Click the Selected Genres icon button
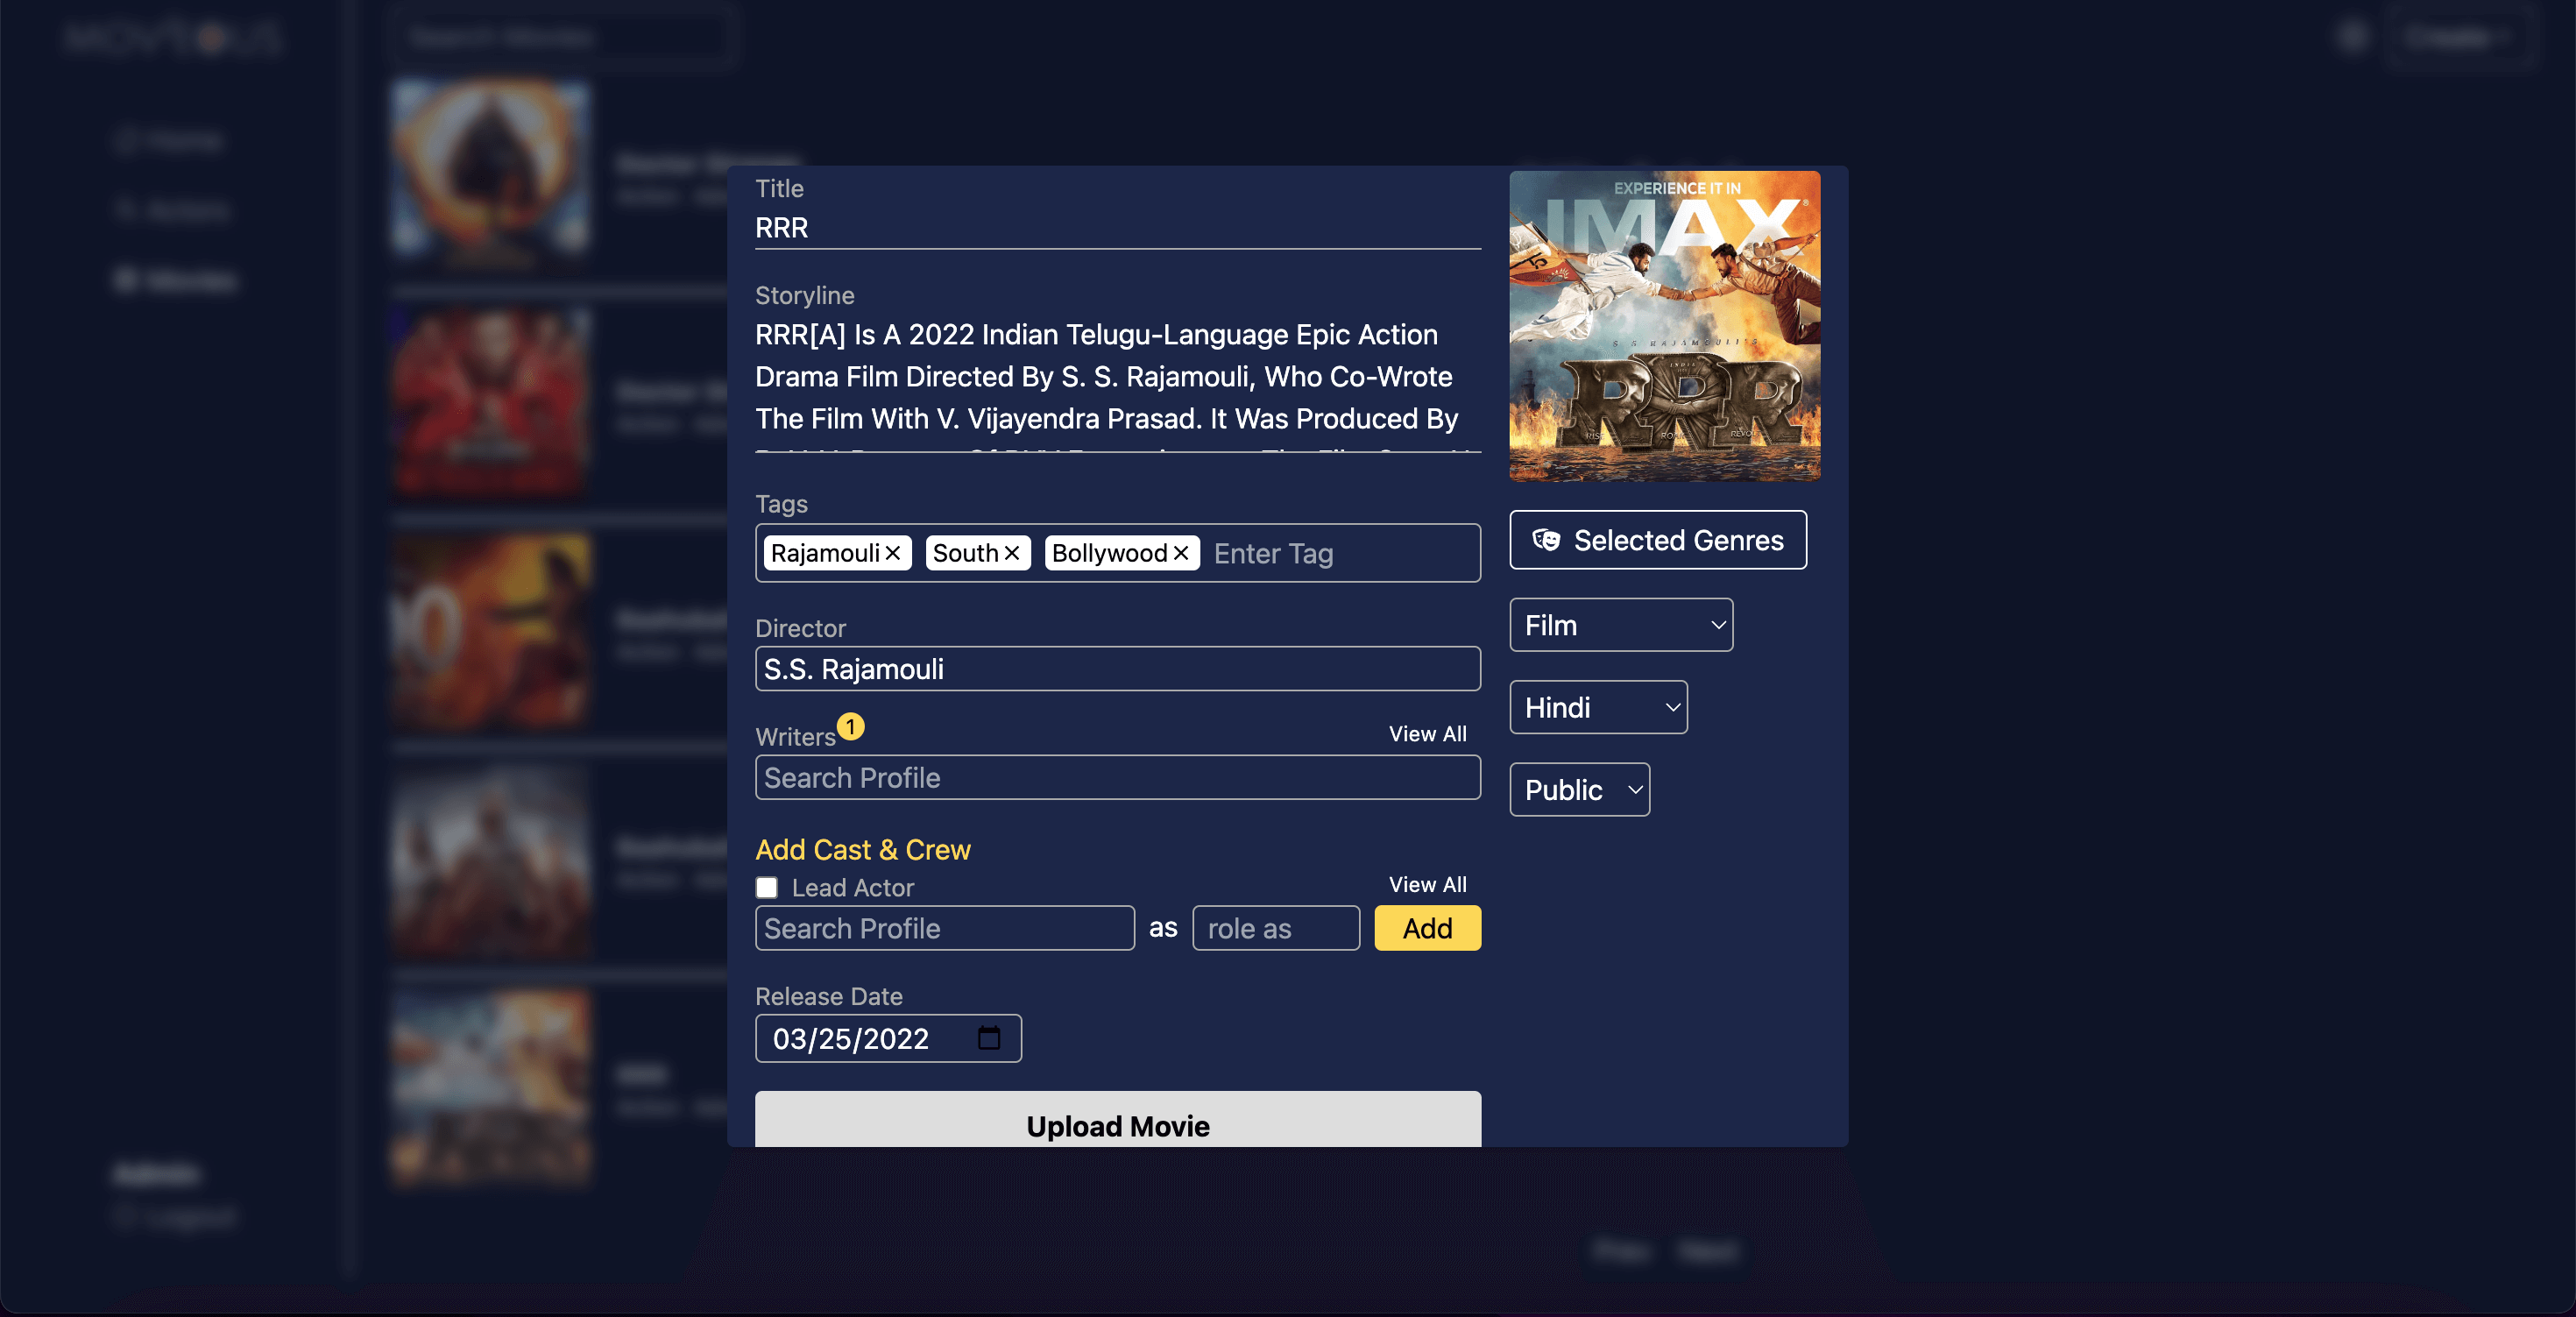Screen dimensions: 2576x1317 [1543, 539]
